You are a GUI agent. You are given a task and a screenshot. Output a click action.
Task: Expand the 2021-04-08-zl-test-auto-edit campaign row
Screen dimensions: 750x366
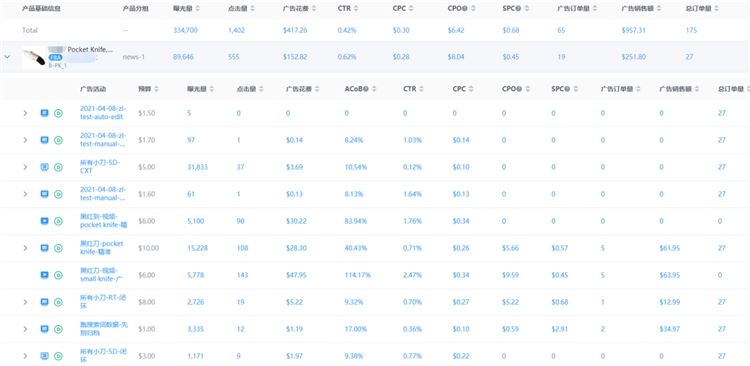point(25,113)
